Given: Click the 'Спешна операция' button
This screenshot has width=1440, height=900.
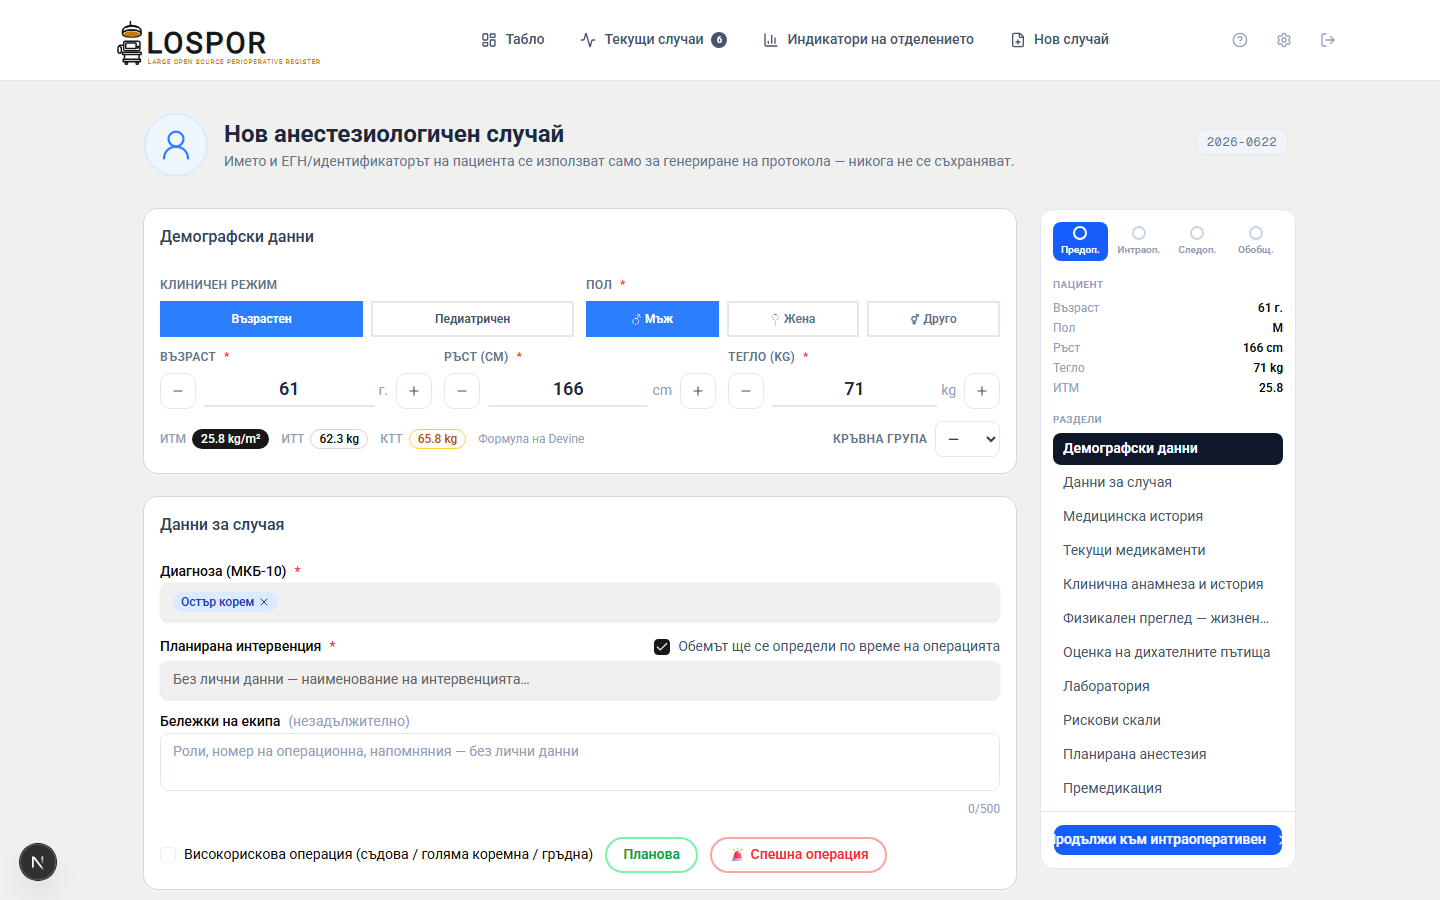Looking at the screenshot, I should 798,855.
